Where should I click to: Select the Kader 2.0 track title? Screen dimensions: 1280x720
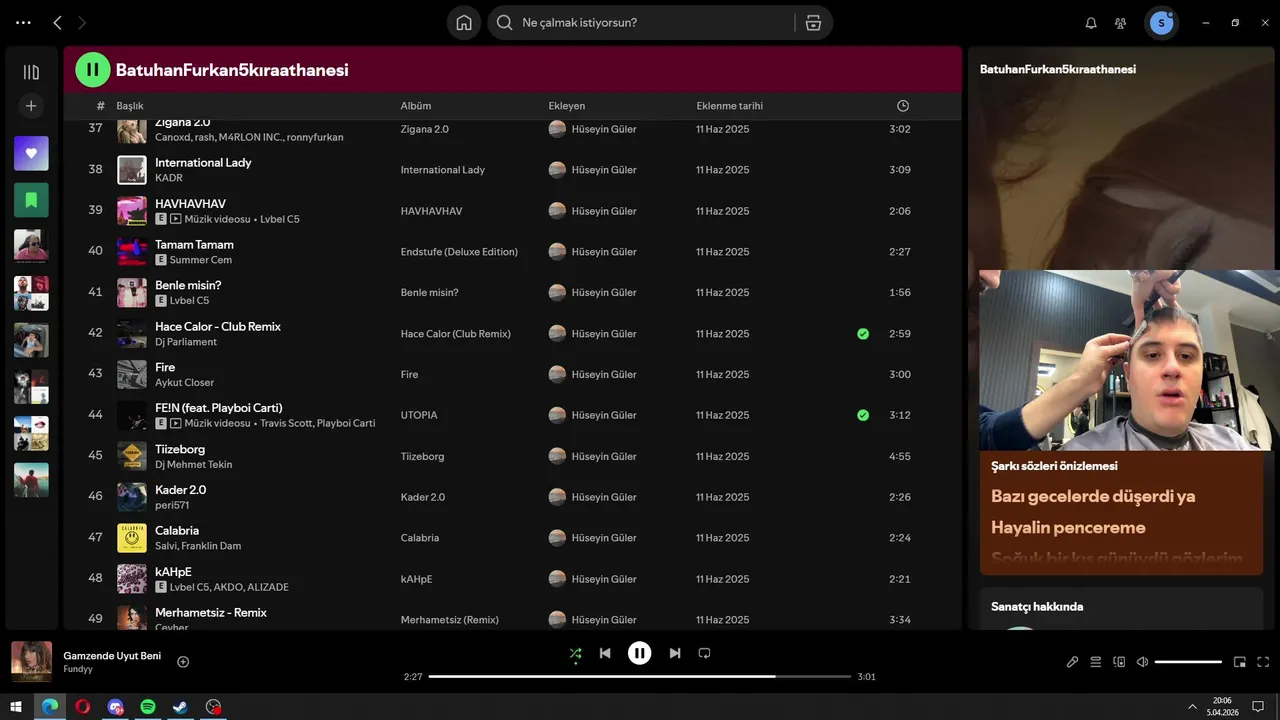point(181,490)
